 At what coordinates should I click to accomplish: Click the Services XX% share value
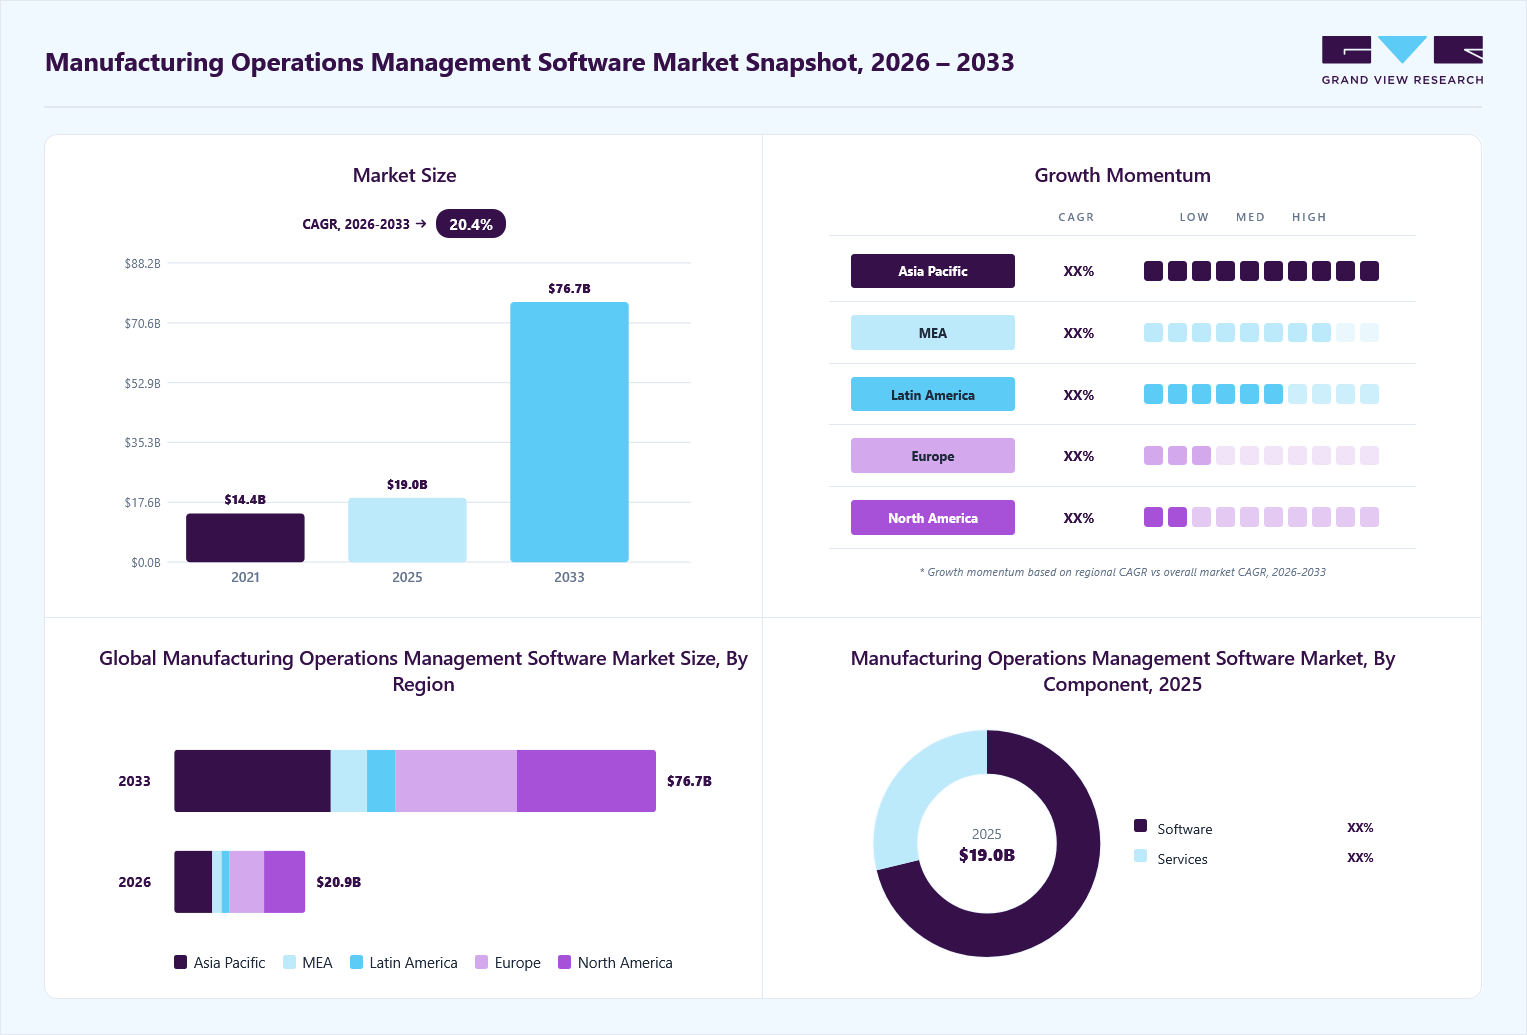tap(1360, 858)
